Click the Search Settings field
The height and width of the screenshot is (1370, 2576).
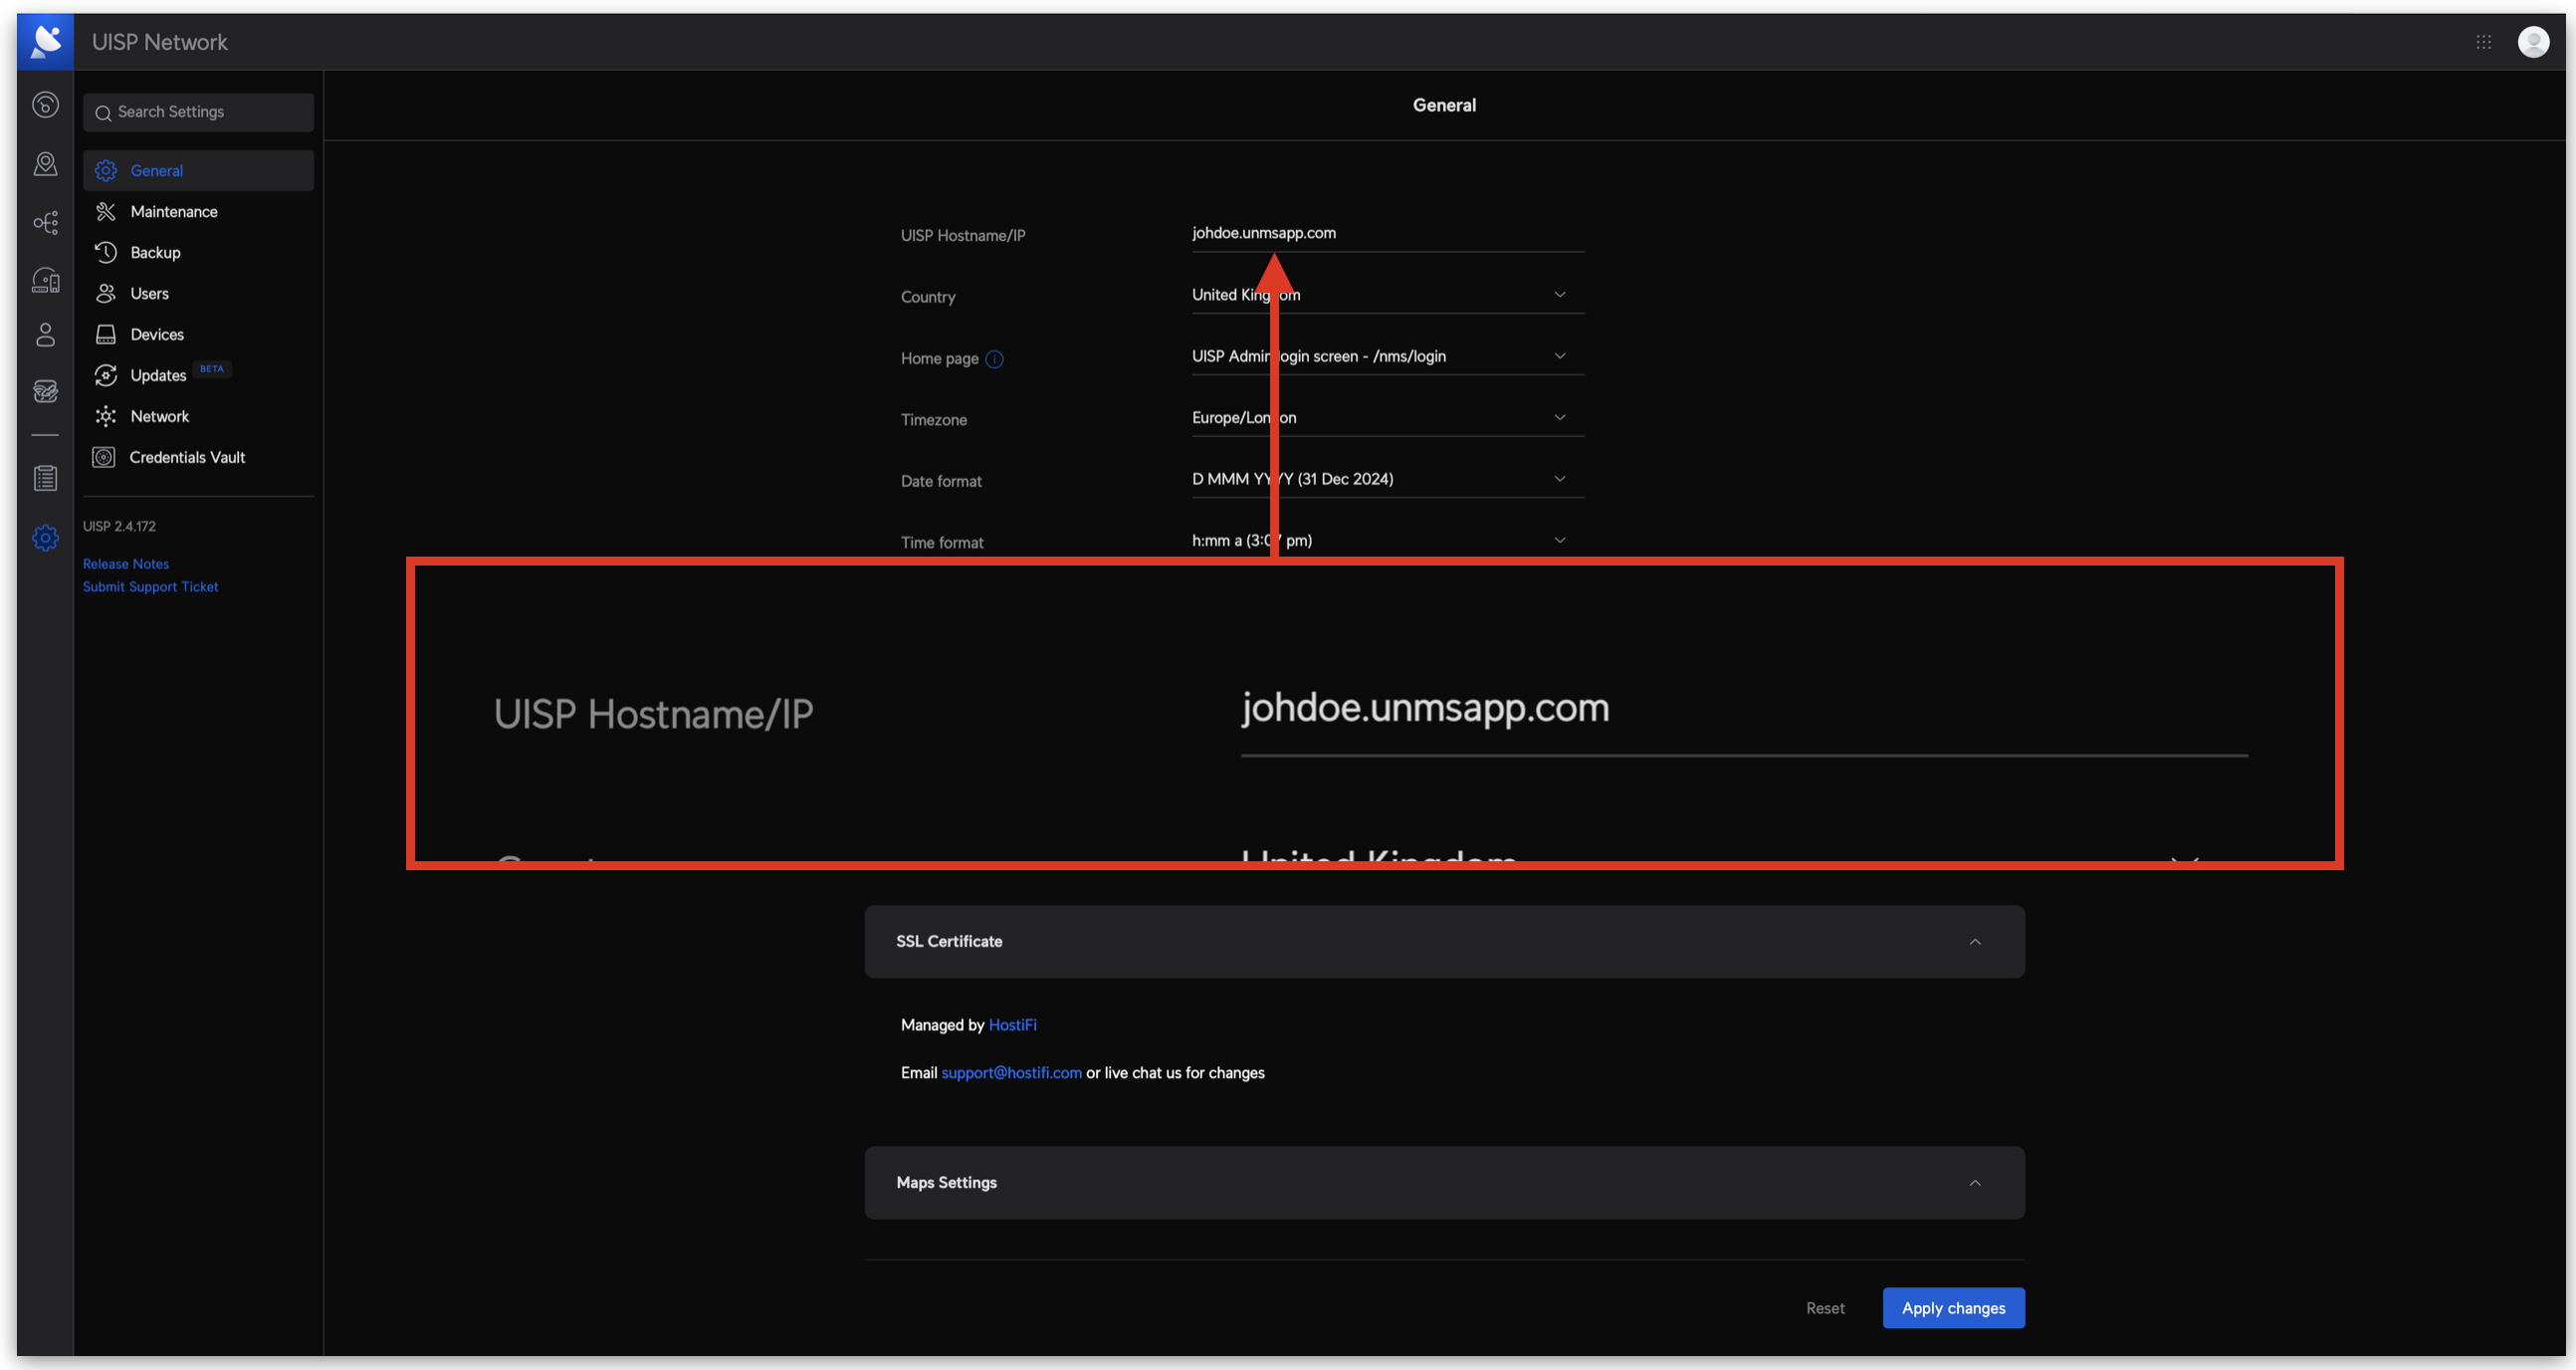[x=198, y=112]
